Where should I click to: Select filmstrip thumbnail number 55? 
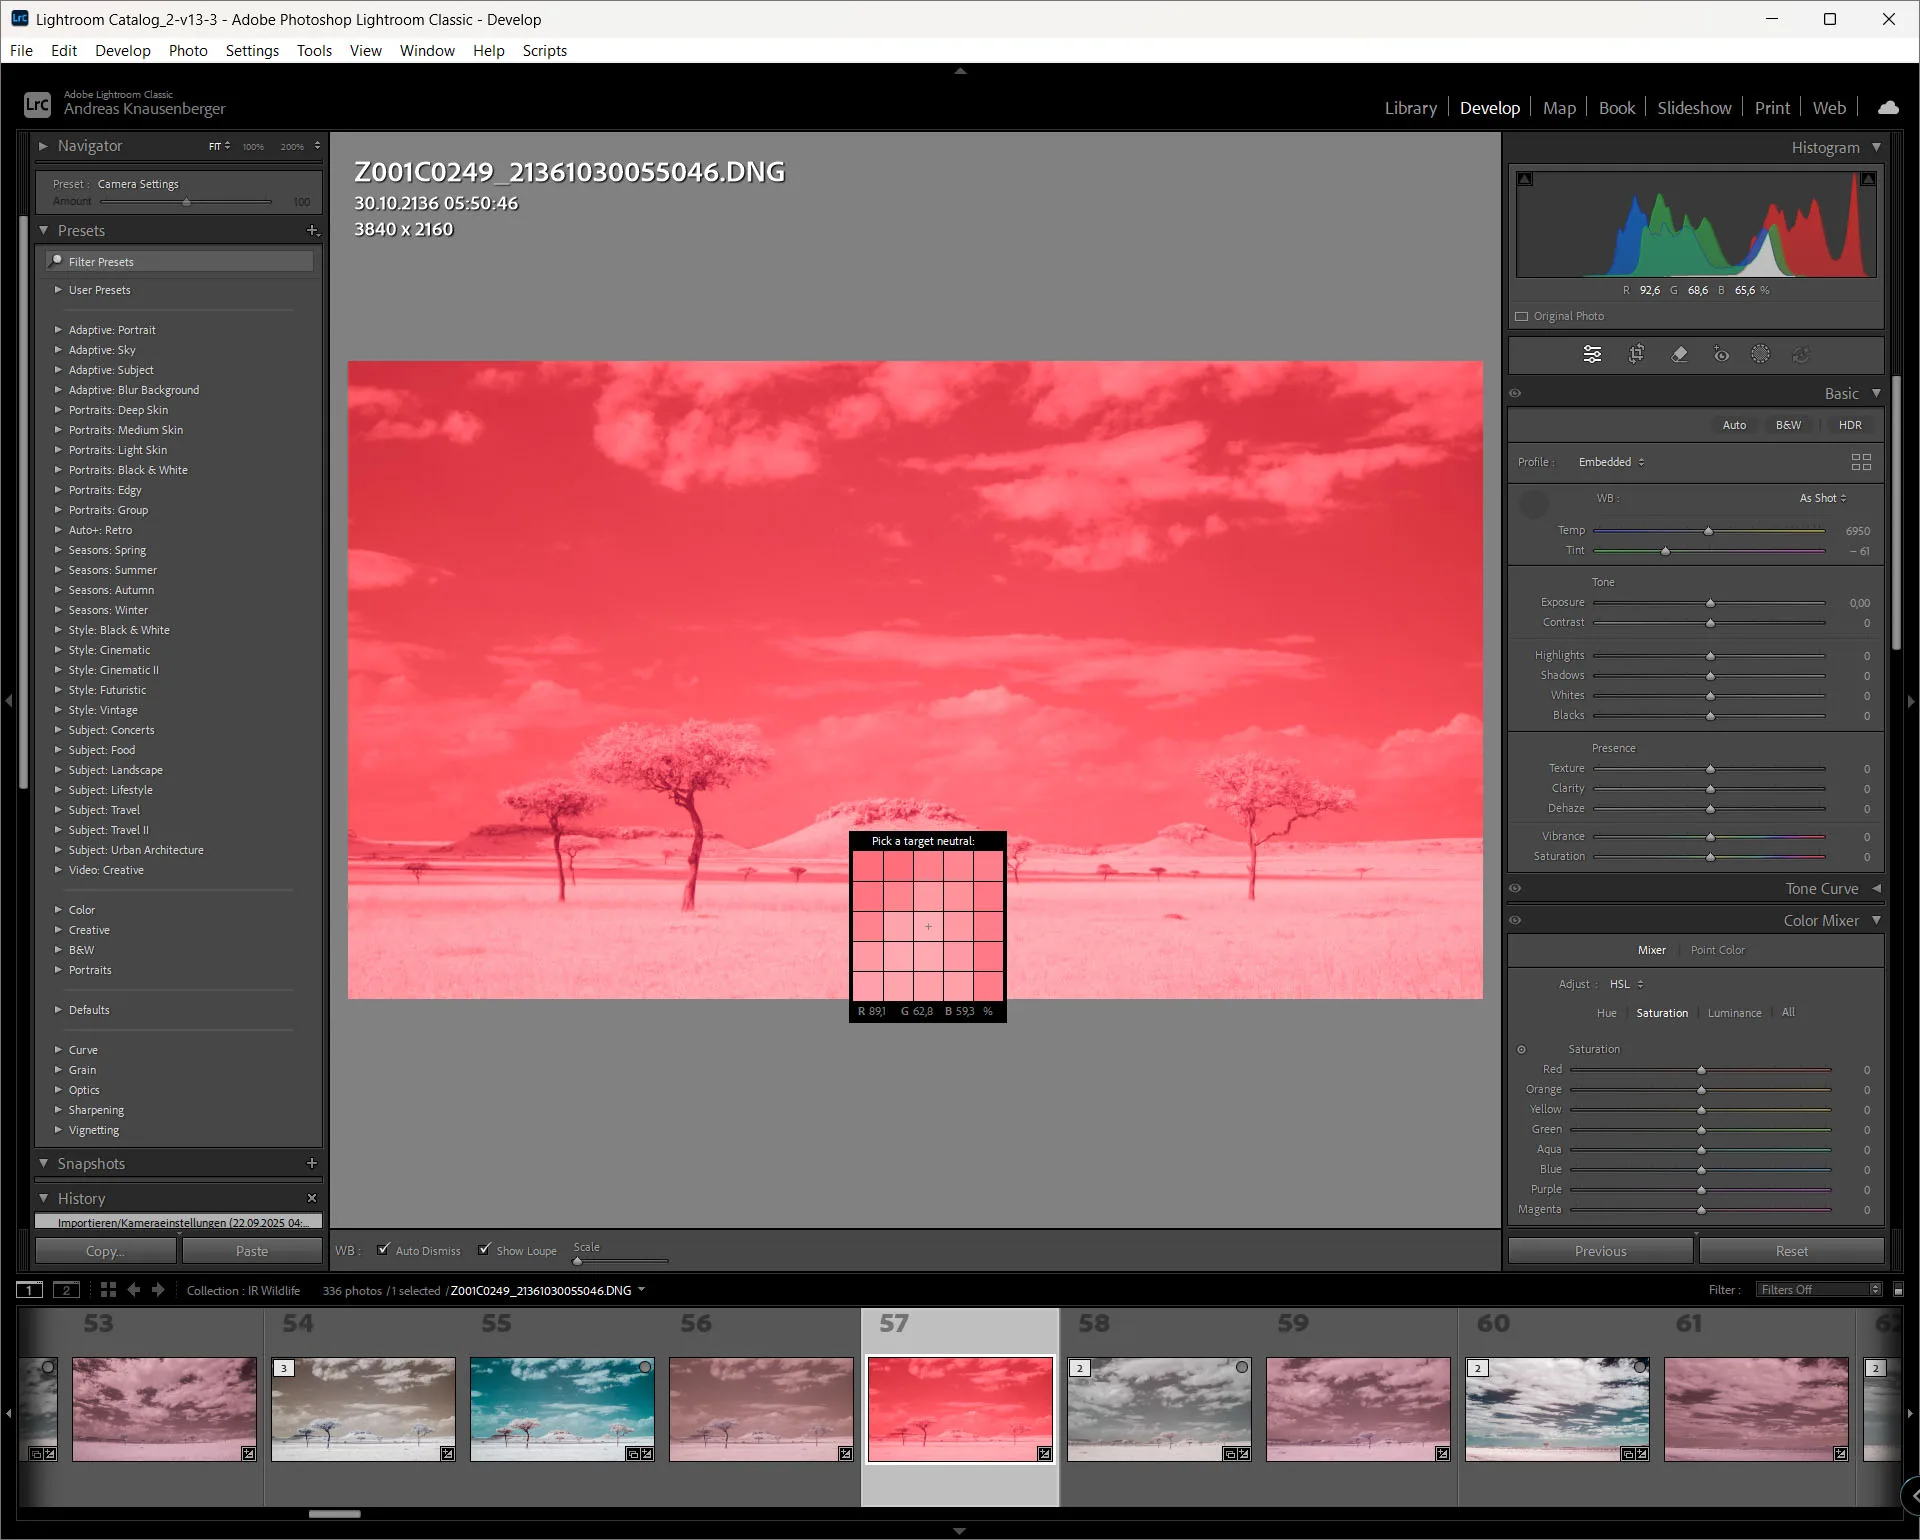coord(562,1408)
